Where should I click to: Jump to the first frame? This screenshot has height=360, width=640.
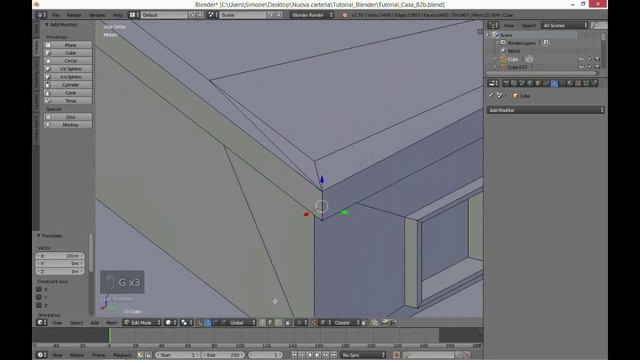point(293,355)
